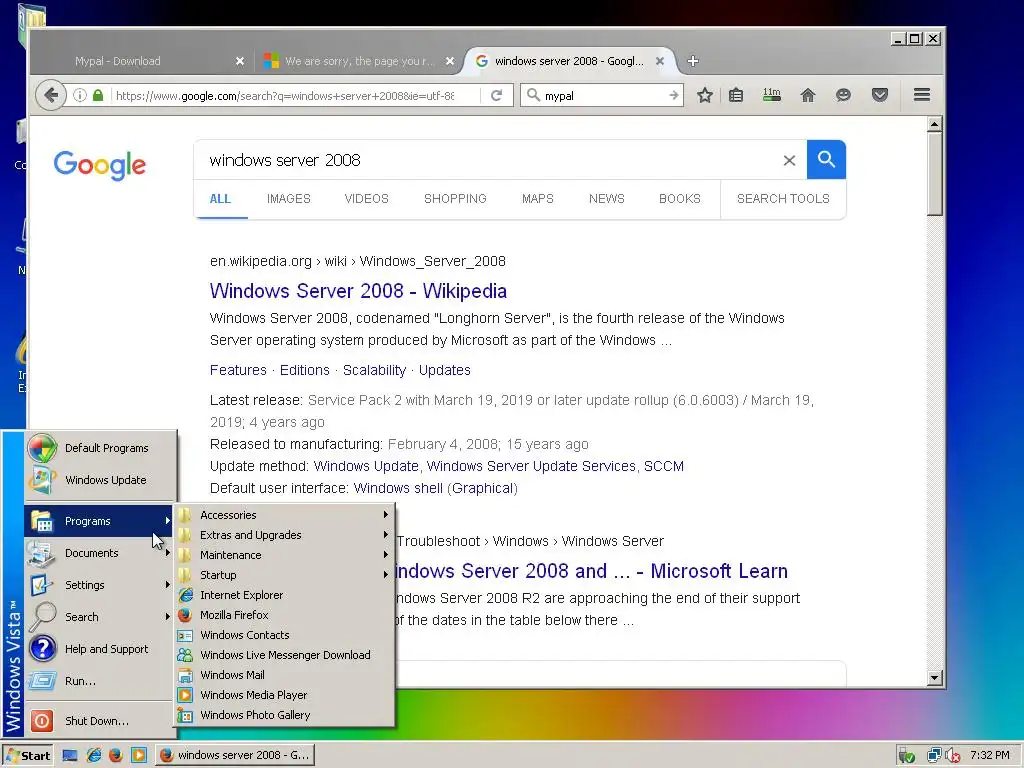Open Windows Photo Gallery menu entry
This screenshot has width=1024, height=768.
pos(285,715)
